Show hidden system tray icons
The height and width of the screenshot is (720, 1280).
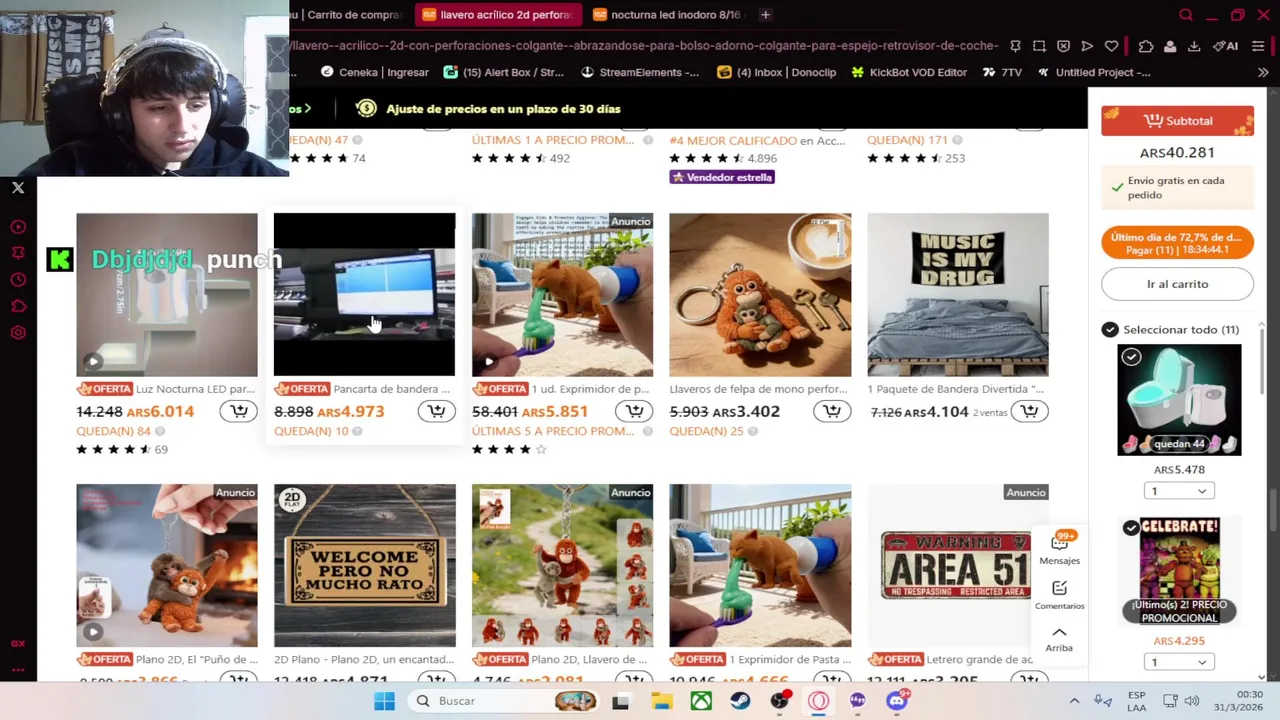[x=1074, y=701]
